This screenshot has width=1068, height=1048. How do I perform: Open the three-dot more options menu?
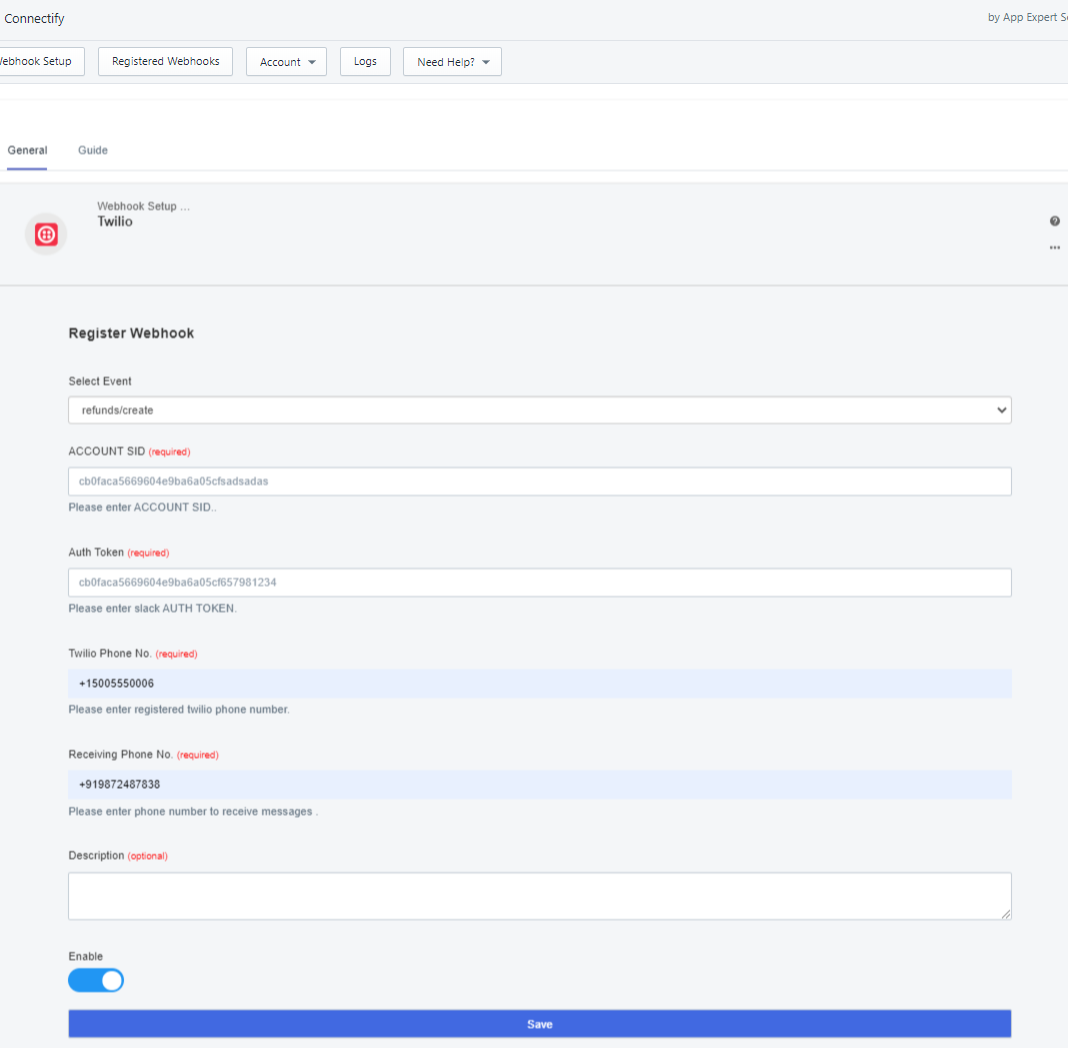(1054, 247)
